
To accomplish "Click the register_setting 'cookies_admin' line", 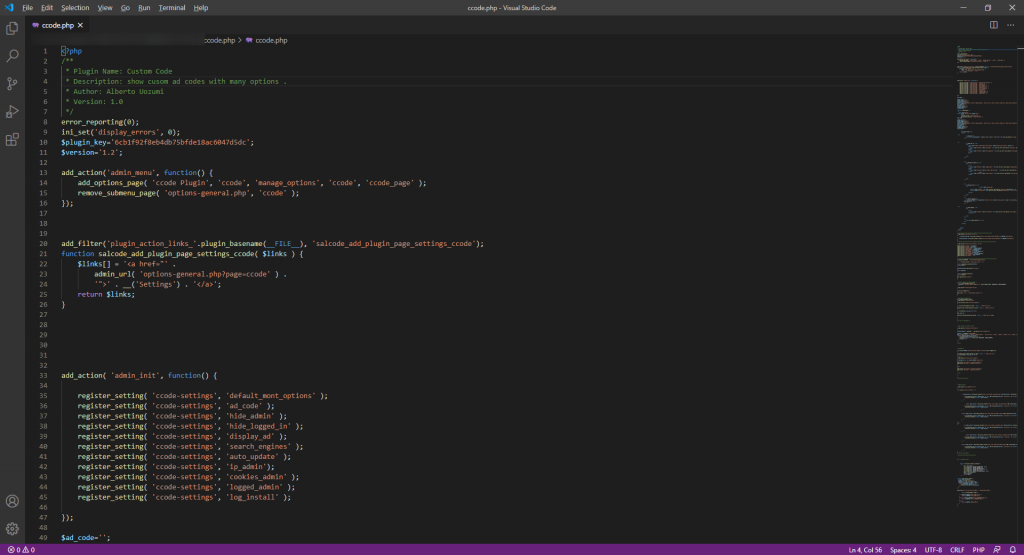I will tap(188, 477).
